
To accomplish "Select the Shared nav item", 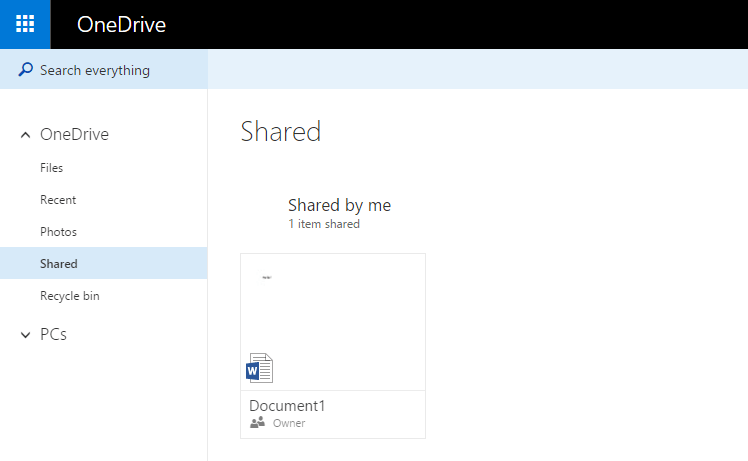I will tap(104, 263).
